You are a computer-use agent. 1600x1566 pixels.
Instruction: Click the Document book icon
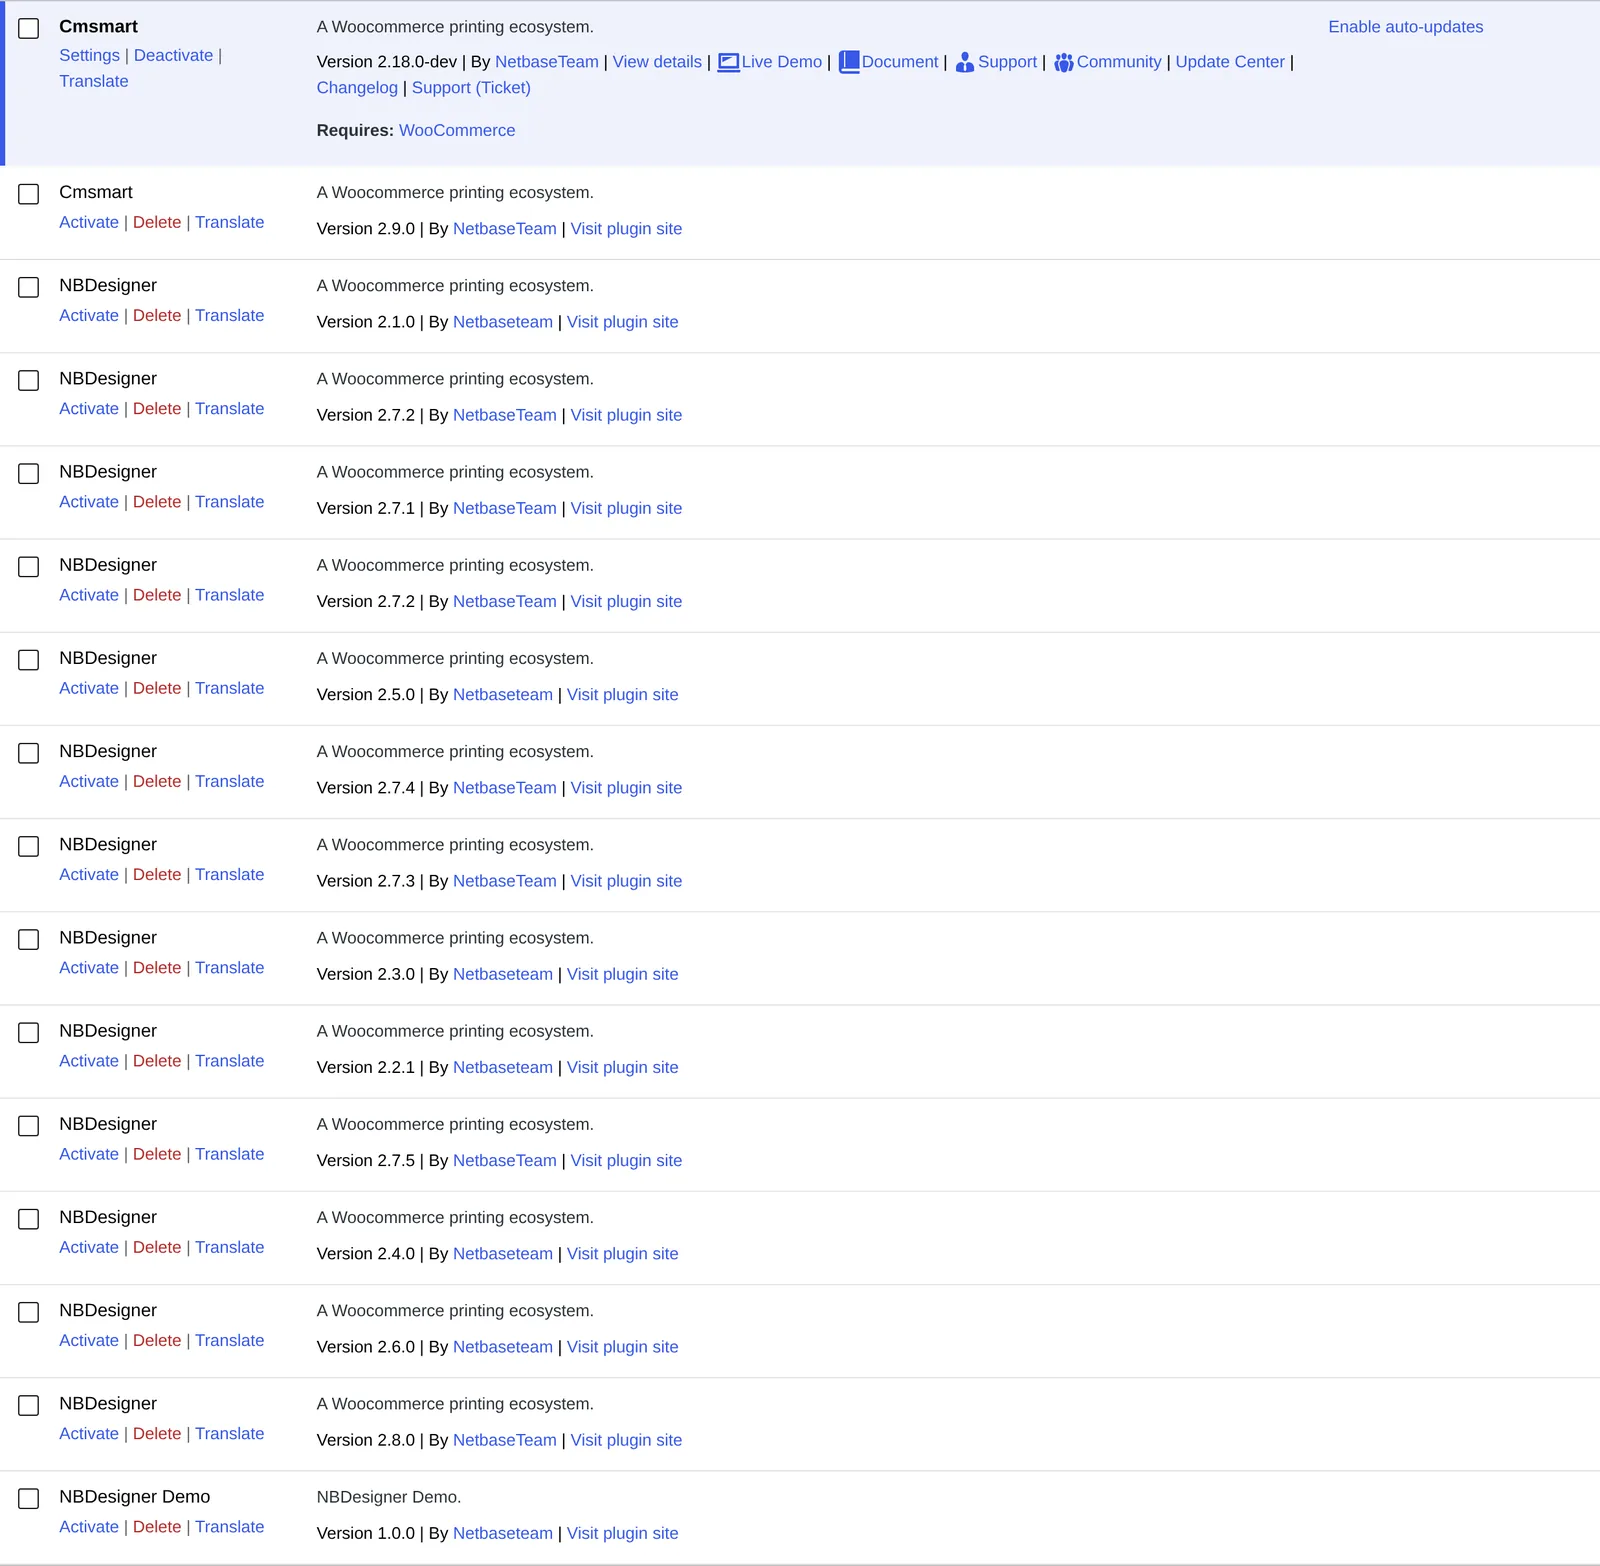point(849,62)
